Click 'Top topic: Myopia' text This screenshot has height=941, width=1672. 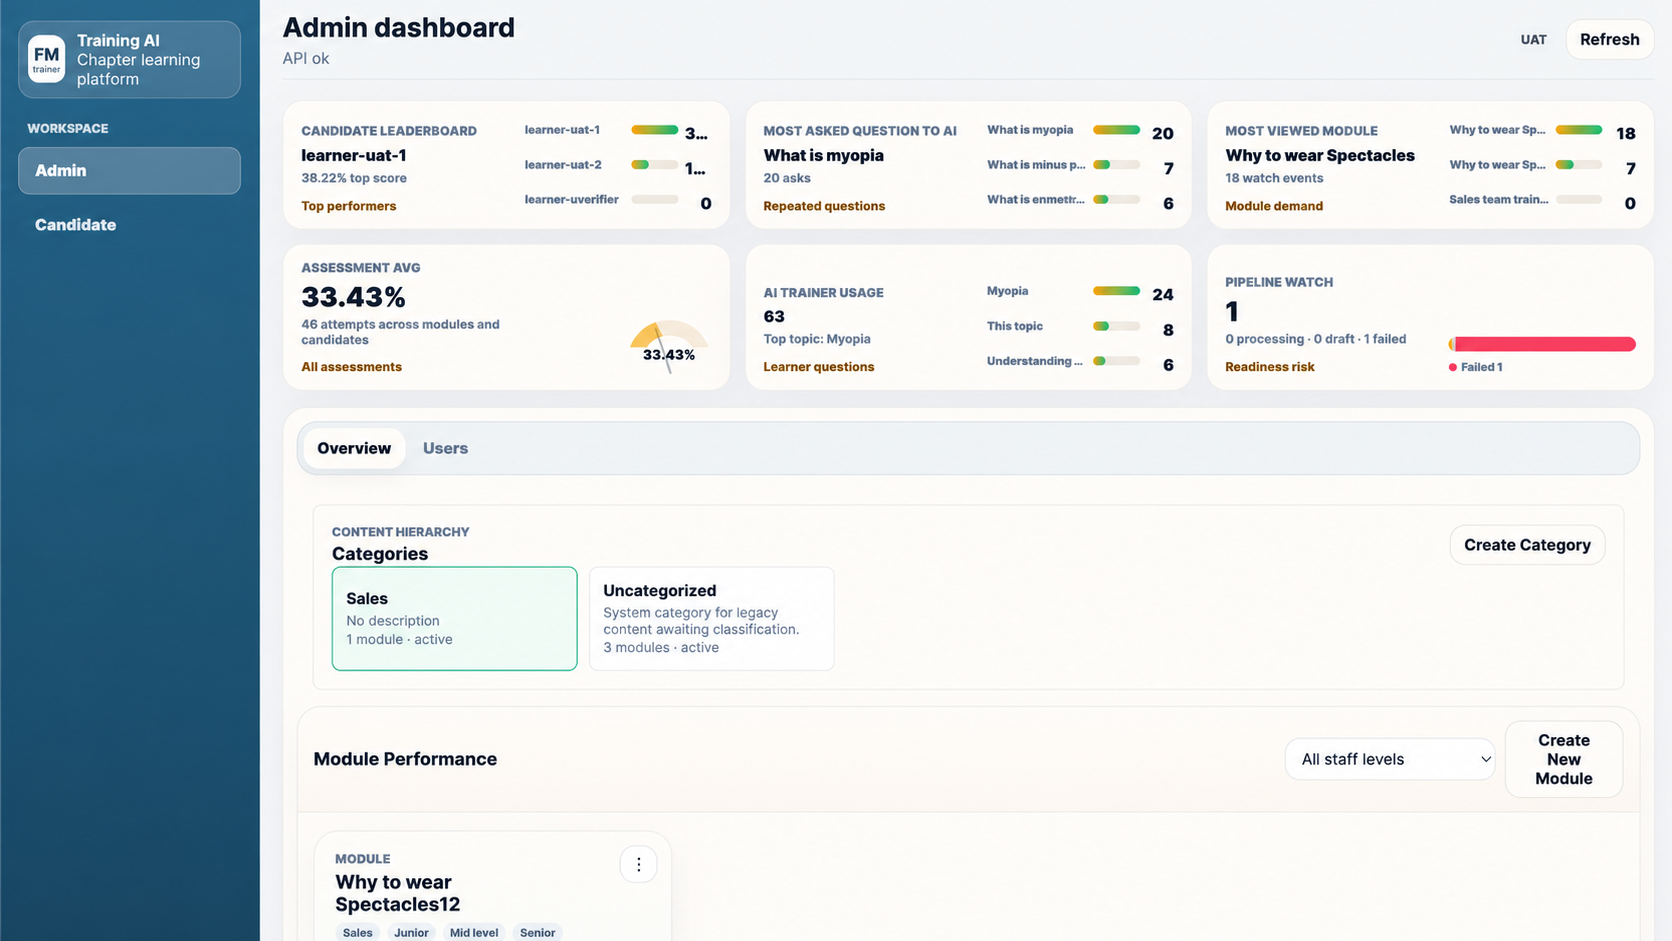point(817,339)
